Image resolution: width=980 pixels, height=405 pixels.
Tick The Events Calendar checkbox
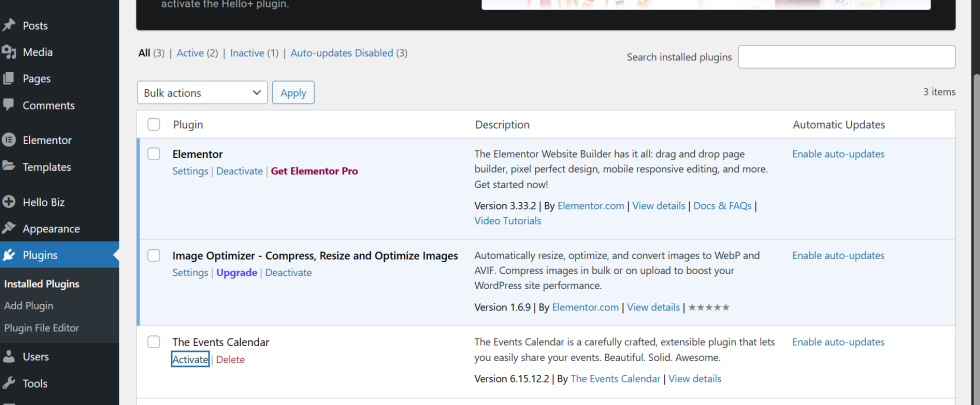coord(154,342)
